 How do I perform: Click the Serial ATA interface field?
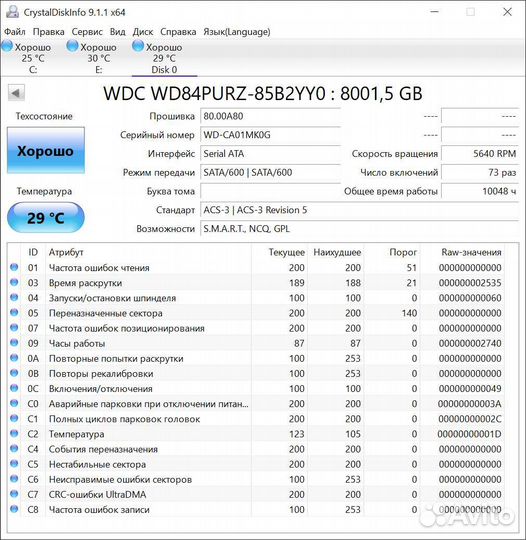coord(270,154)
